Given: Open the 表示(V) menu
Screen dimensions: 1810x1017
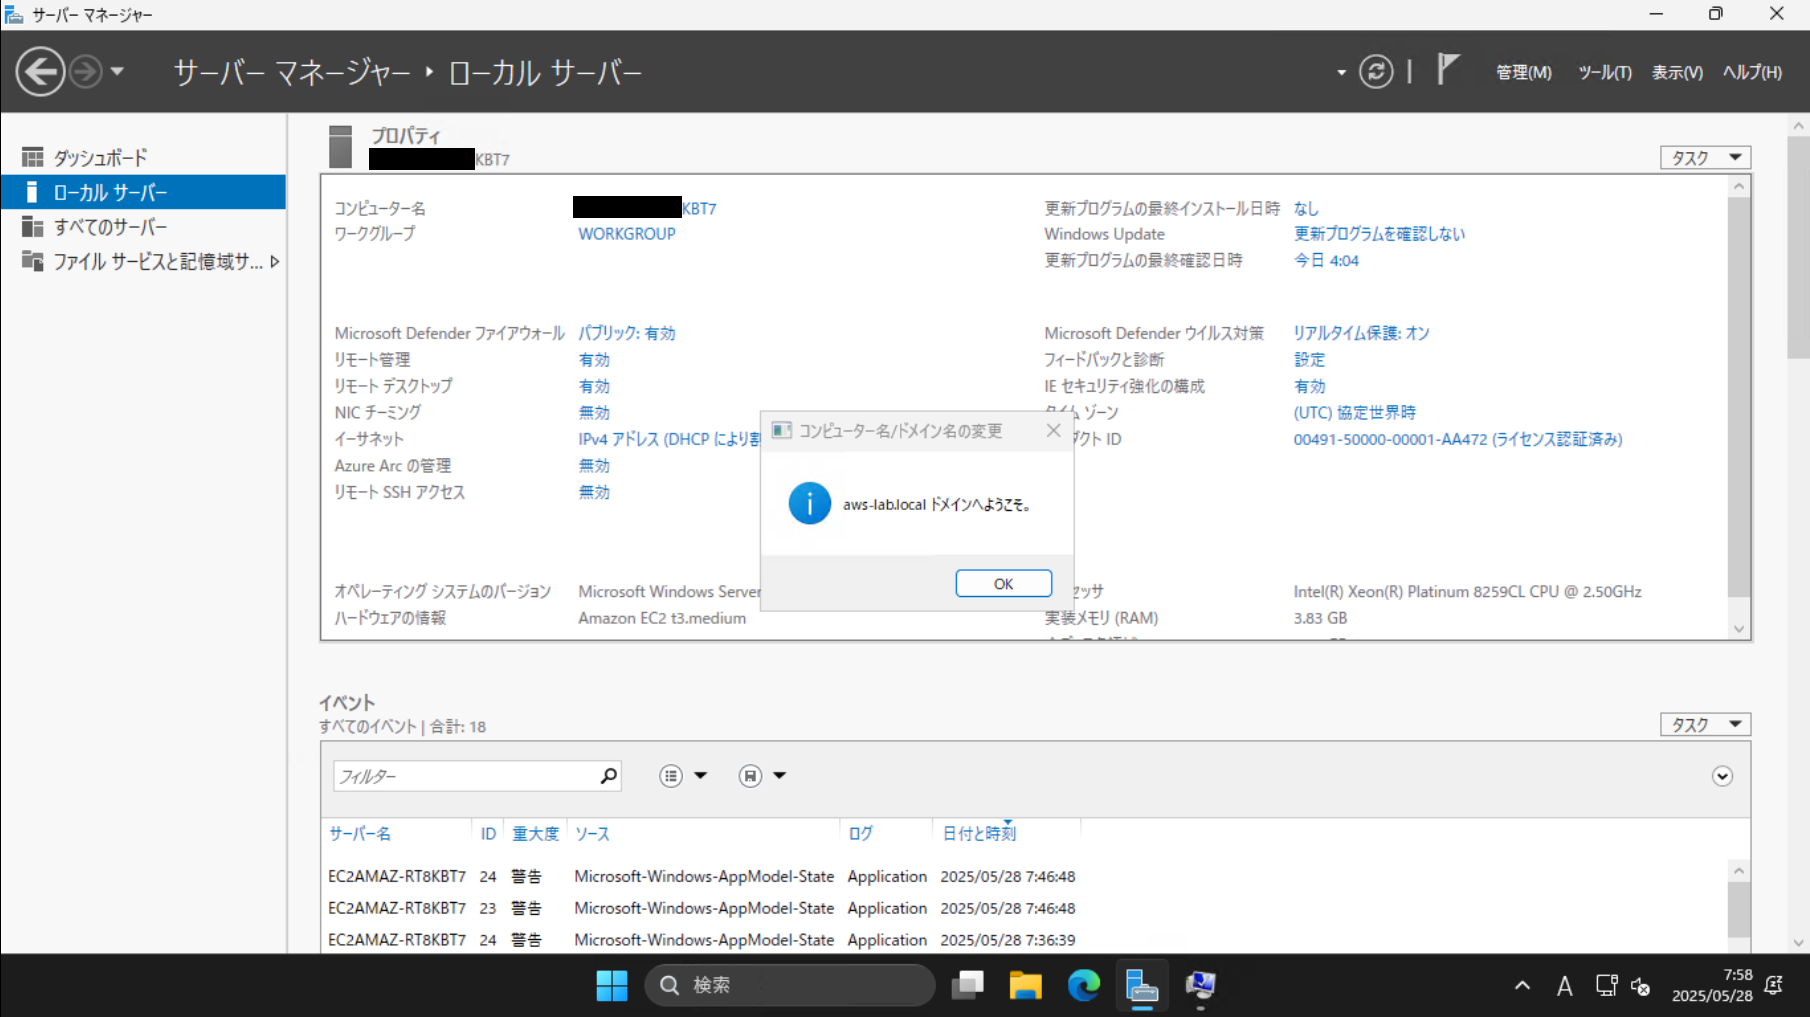Looking at the screenshot, I should 1677,72.
